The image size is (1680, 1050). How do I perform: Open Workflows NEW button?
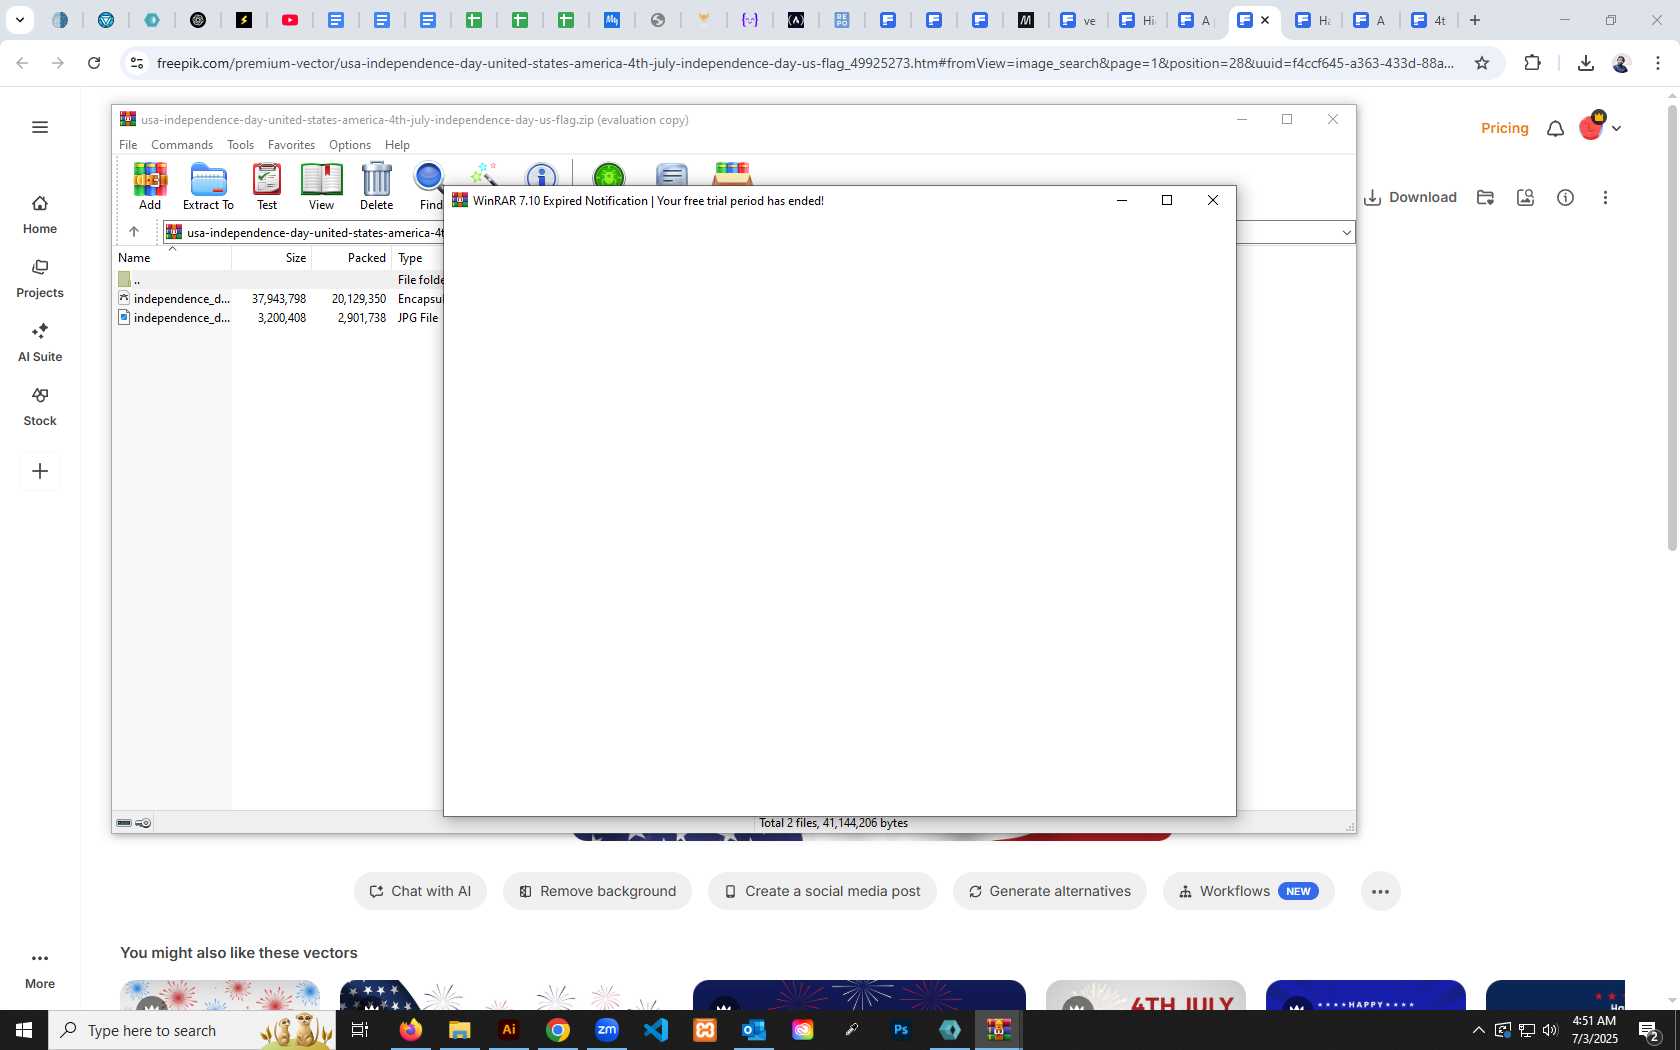[x=1248, y=891]
